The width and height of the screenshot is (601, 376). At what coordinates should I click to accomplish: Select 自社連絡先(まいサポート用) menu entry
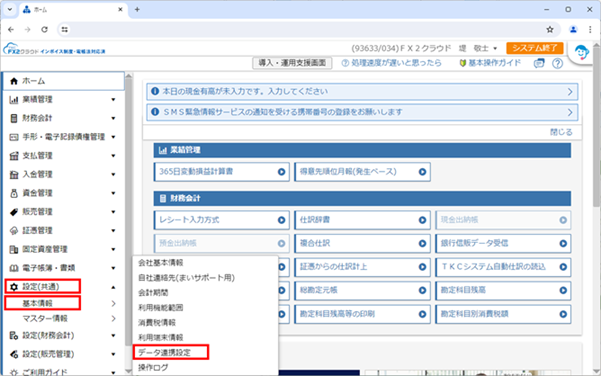click(x=186, y=278)
